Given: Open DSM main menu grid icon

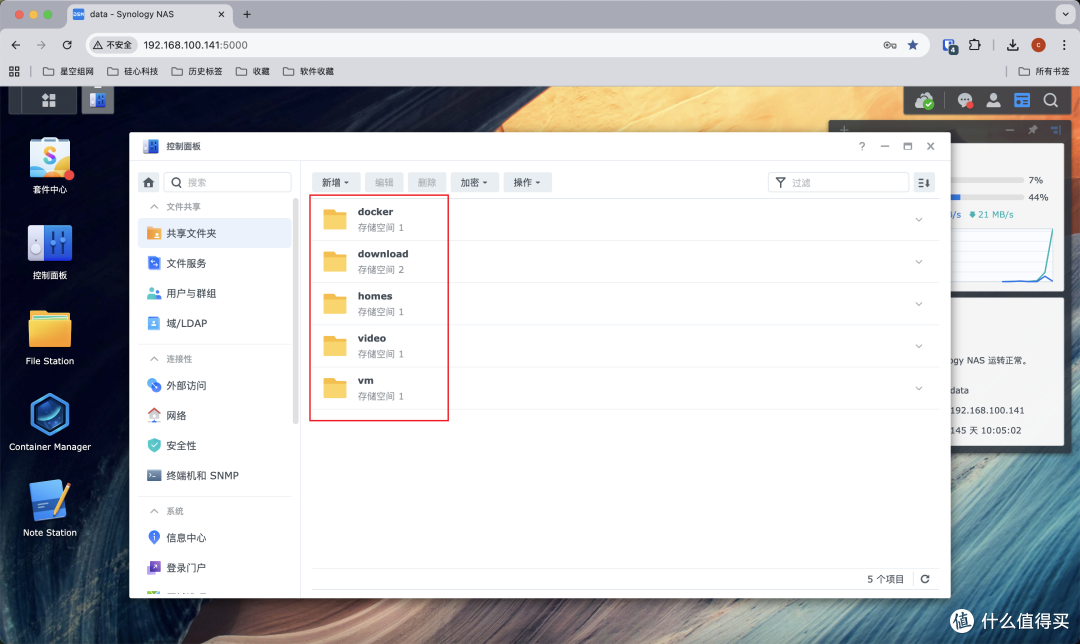Looking at the screenshot, I should tap(49, 101).
